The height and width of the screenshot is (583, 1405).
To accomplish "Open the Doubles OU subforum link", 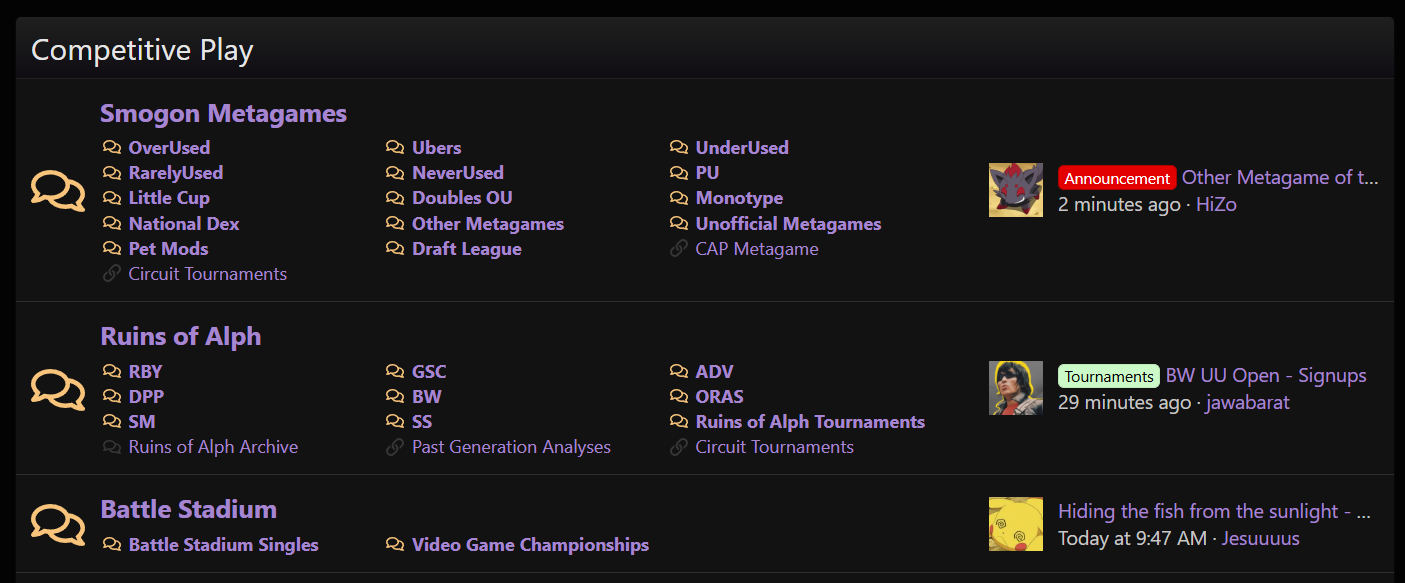I will point(462,198).
